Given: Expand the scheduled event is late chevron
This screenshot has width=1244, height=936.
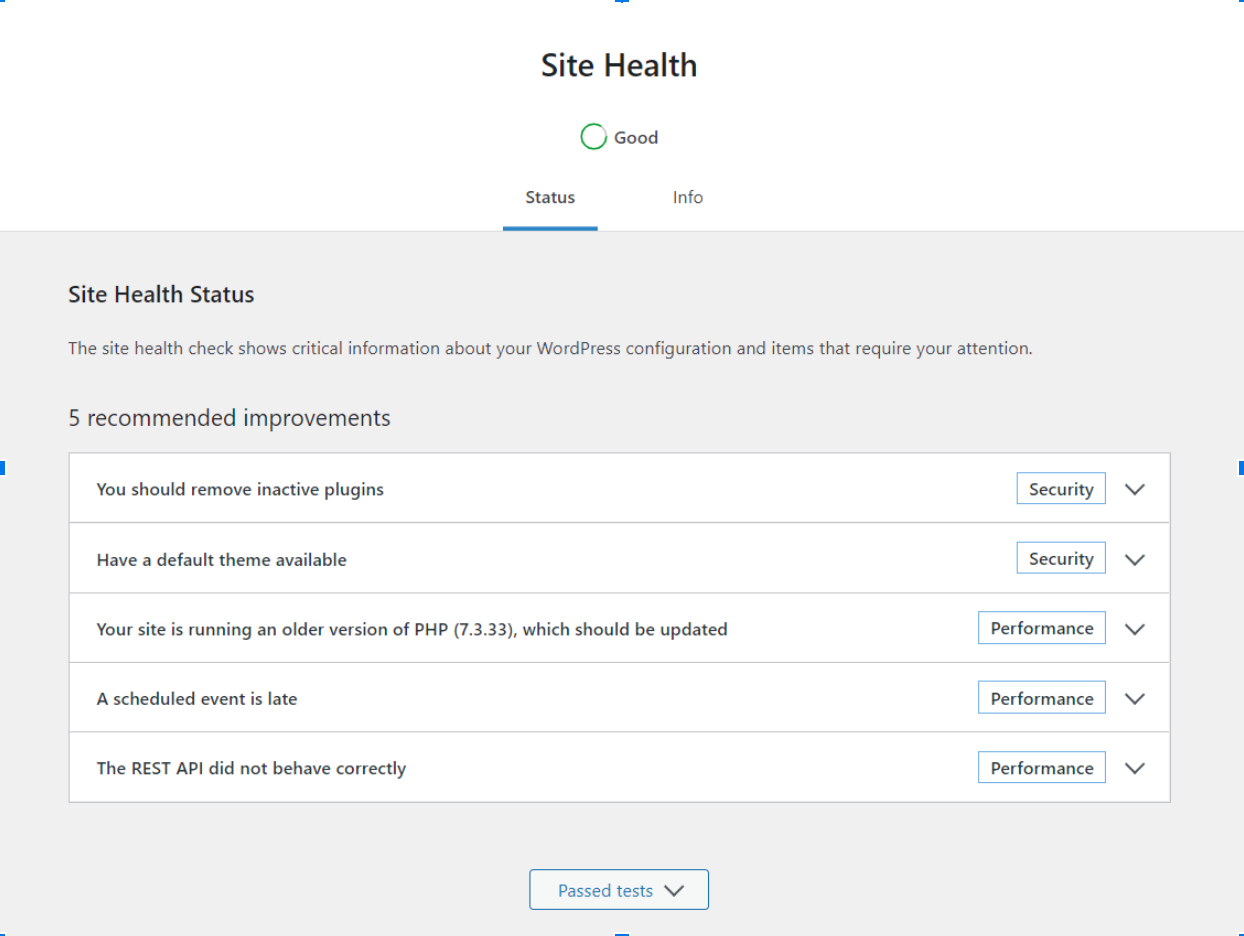Looking at the screenshot, I should pyautogui.click(x=1134, y=699).
